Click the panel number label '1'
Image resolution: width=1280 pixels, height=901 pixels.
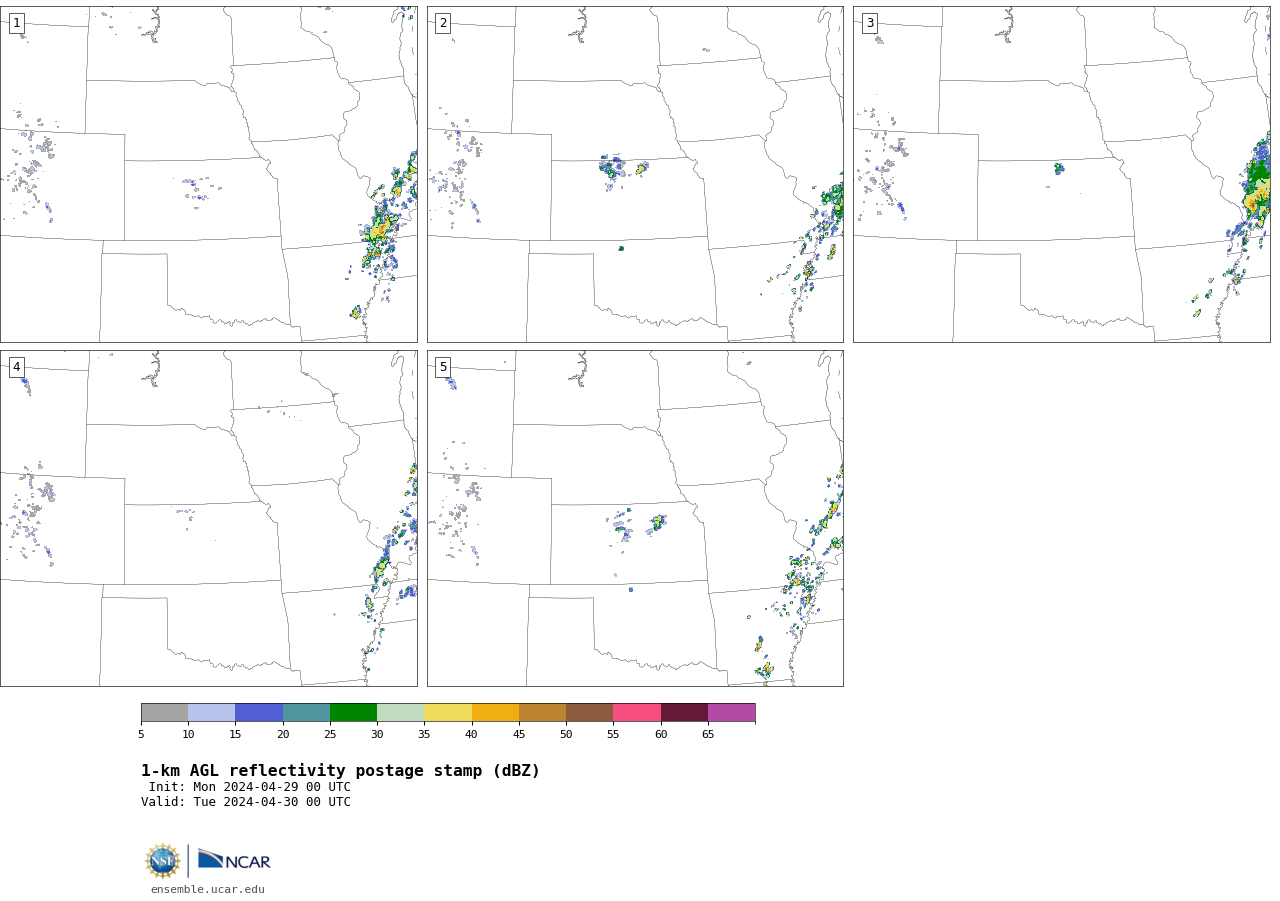[16, 23]
